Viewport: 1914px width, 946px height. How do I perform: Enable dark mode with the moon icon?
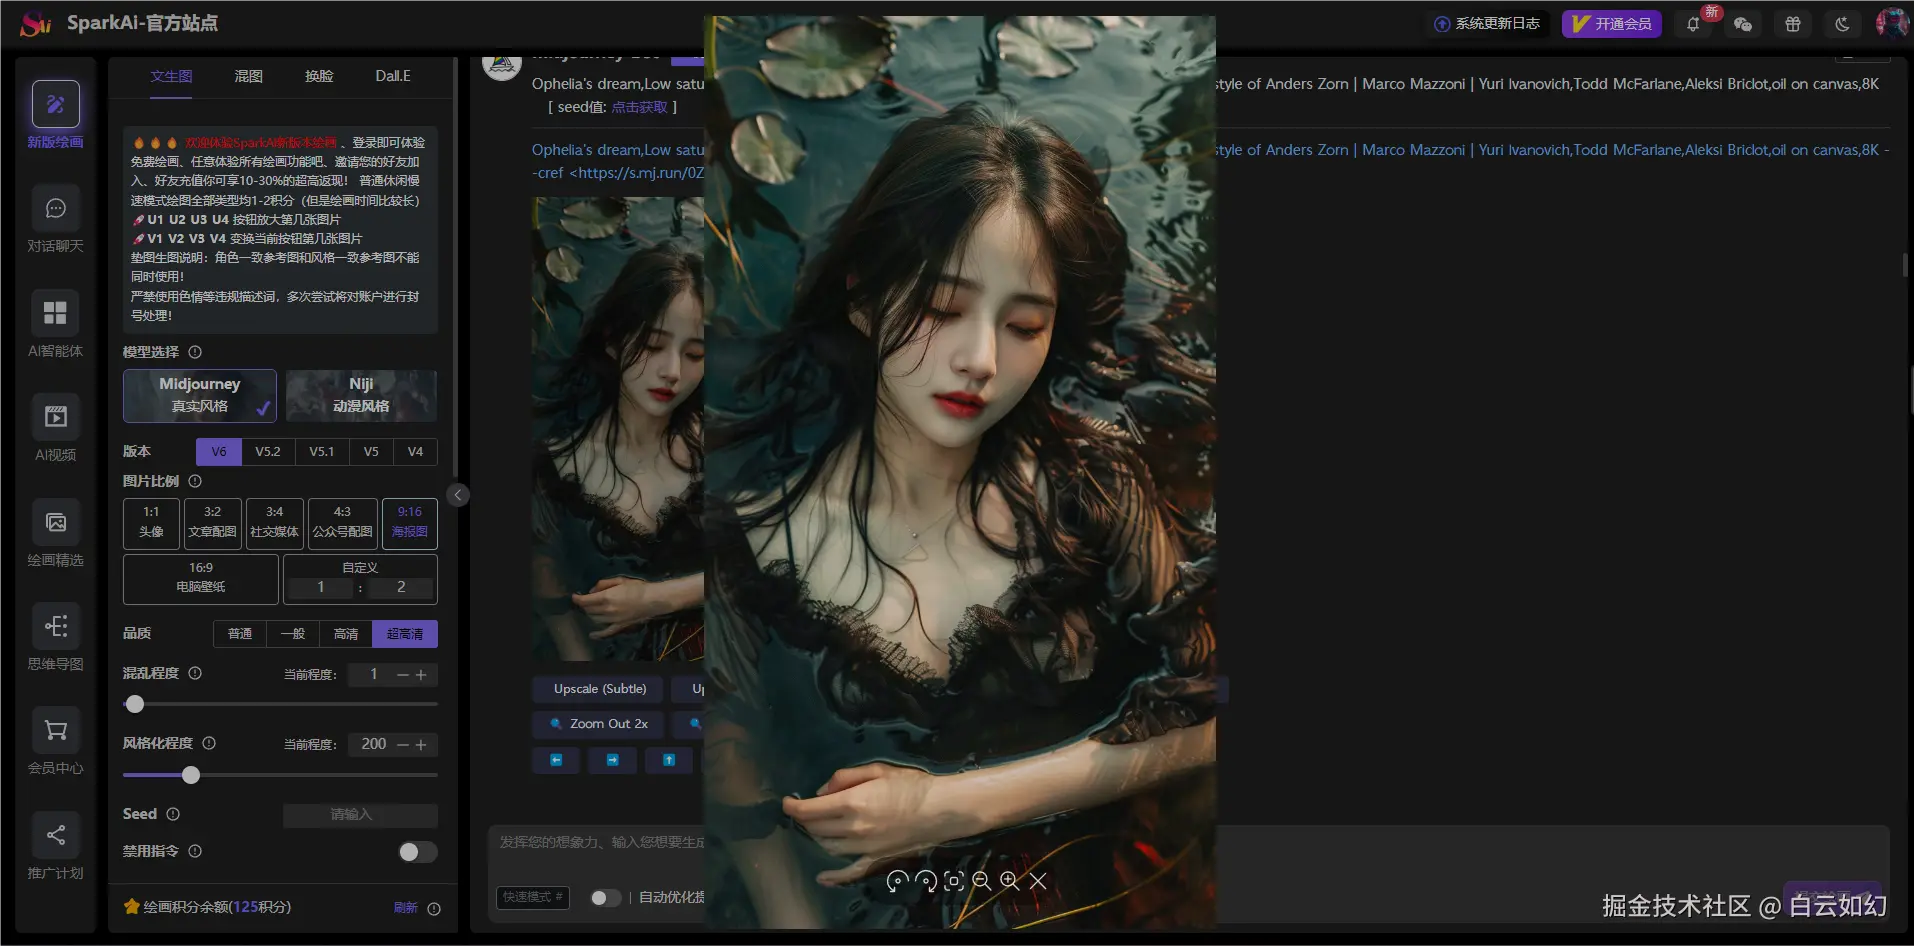pos(1842,23)
